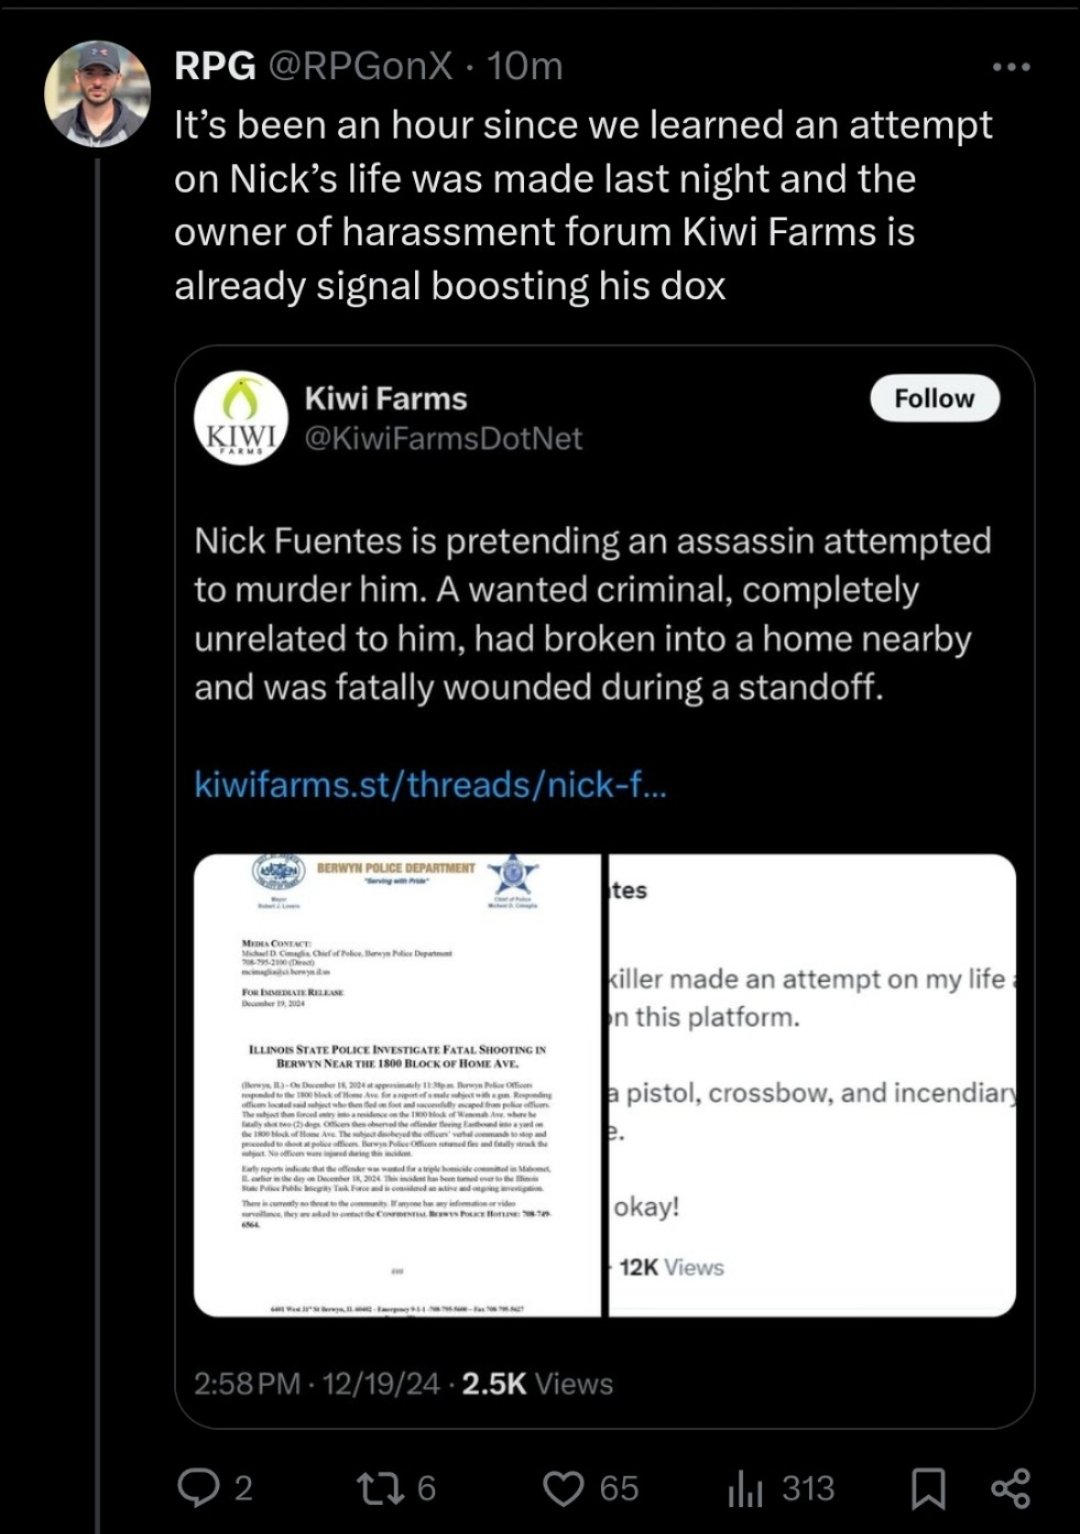Open RPG's profile picture

pos(97,94)
